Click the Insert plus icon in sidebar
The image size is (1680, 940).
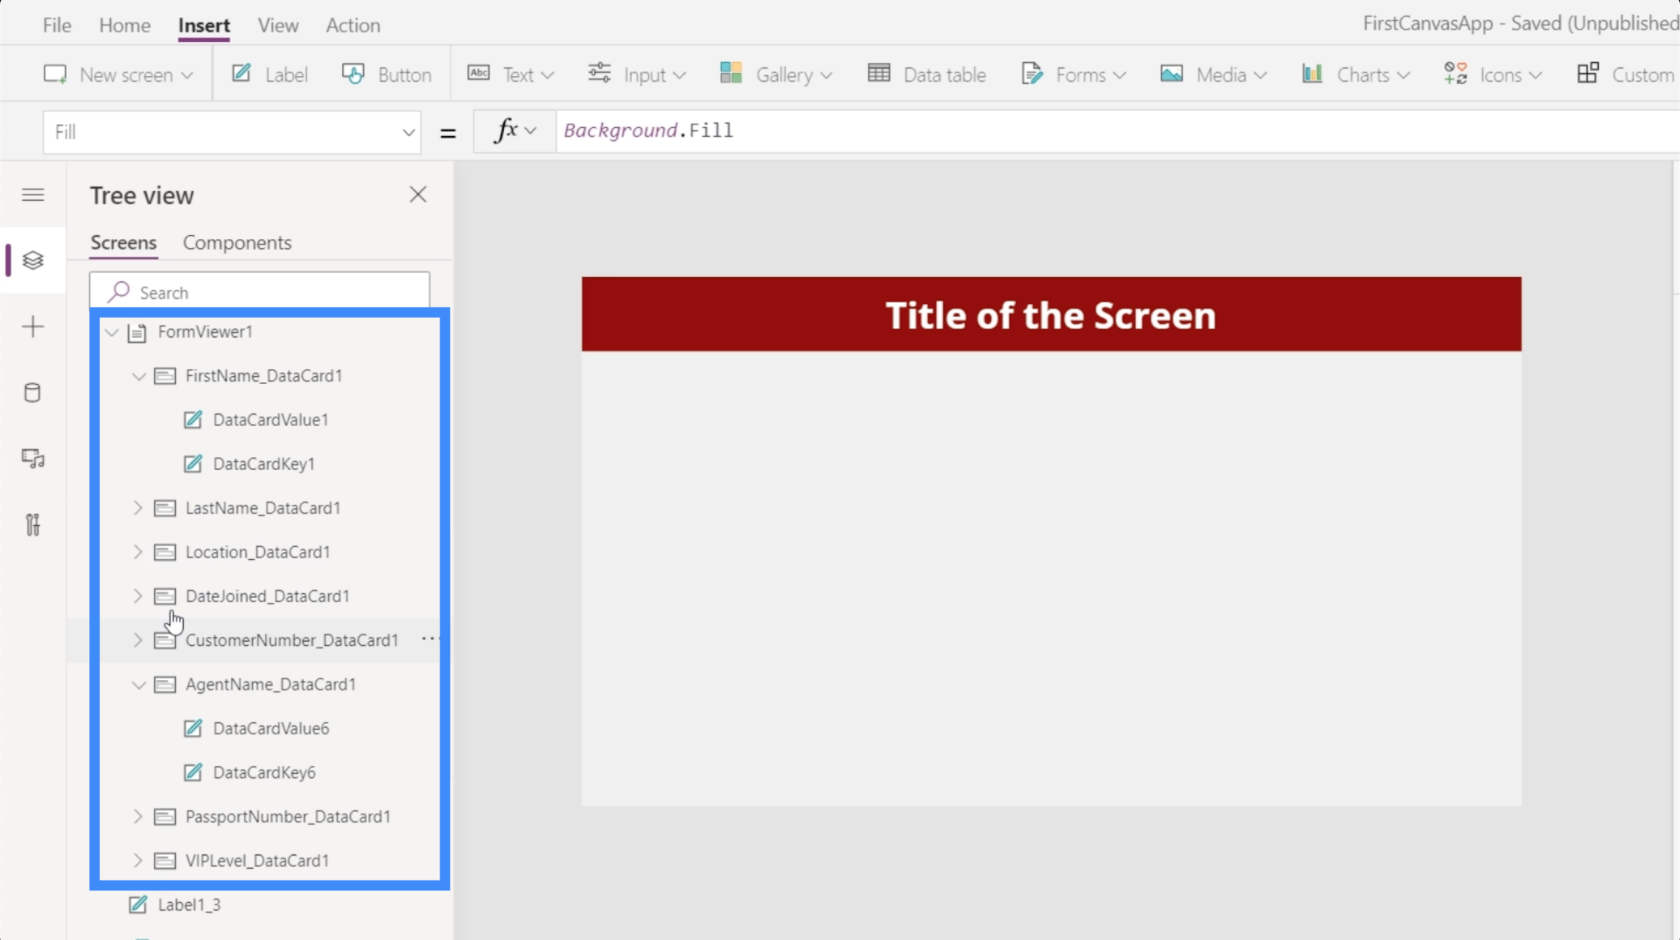33,327
